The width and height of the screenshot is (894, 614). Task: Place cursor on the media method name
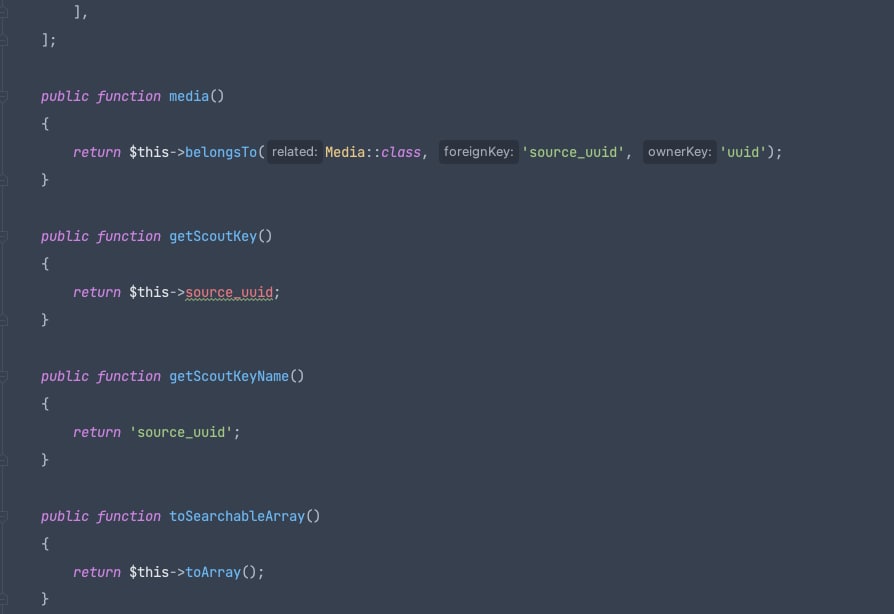[x=189, y=96]
